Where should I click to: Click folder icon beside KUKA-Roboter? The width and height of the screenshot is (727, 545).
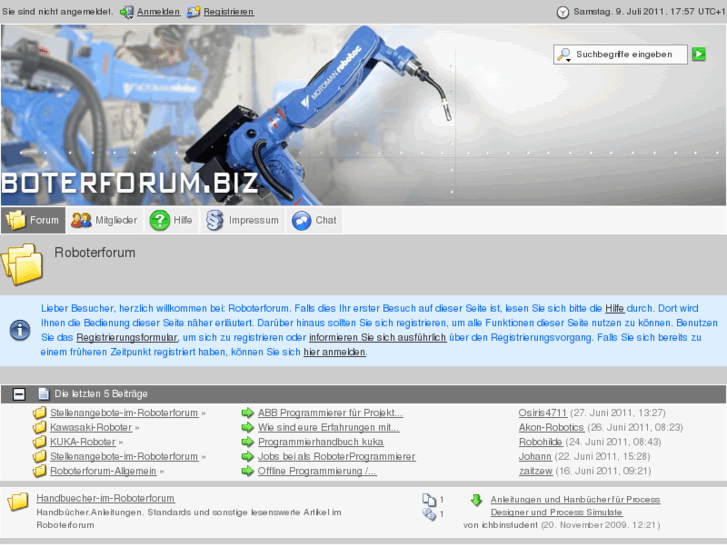(39, 442)
